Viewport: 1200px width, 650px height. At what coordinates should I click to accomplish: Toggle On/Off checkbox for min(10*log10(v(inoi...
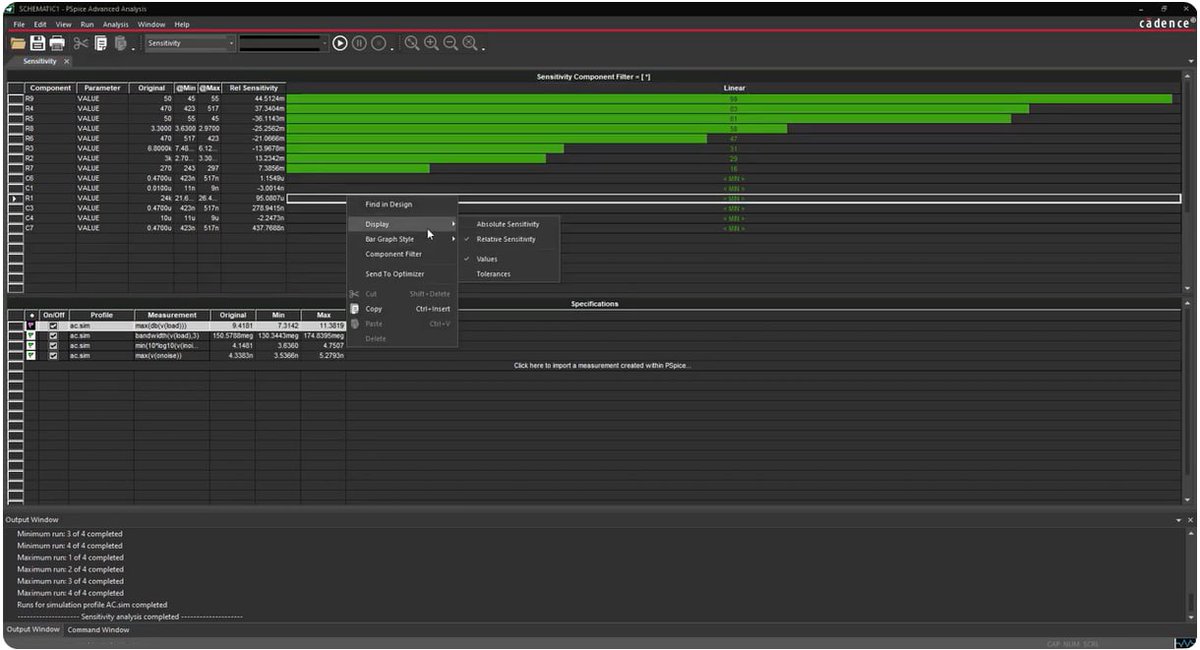click(53, 346)
